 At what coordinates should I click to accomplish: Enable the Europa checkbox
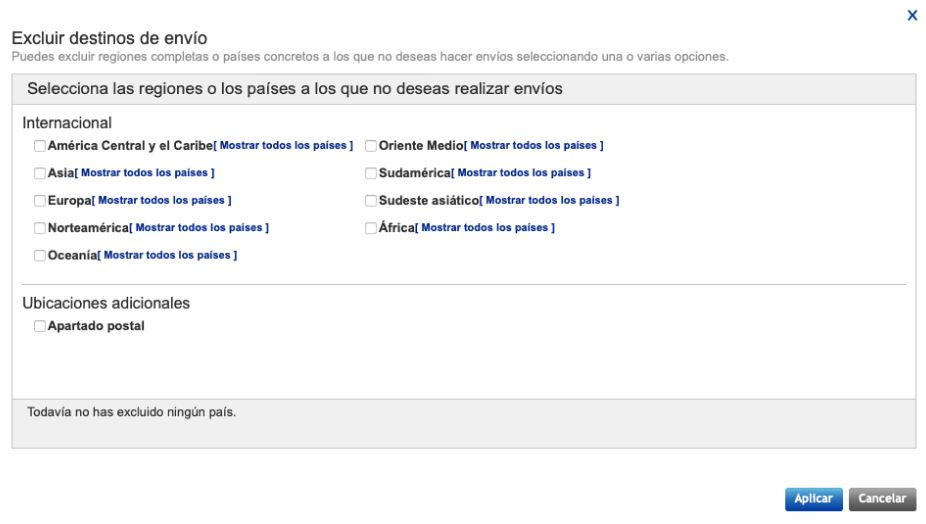click(40, 201)
